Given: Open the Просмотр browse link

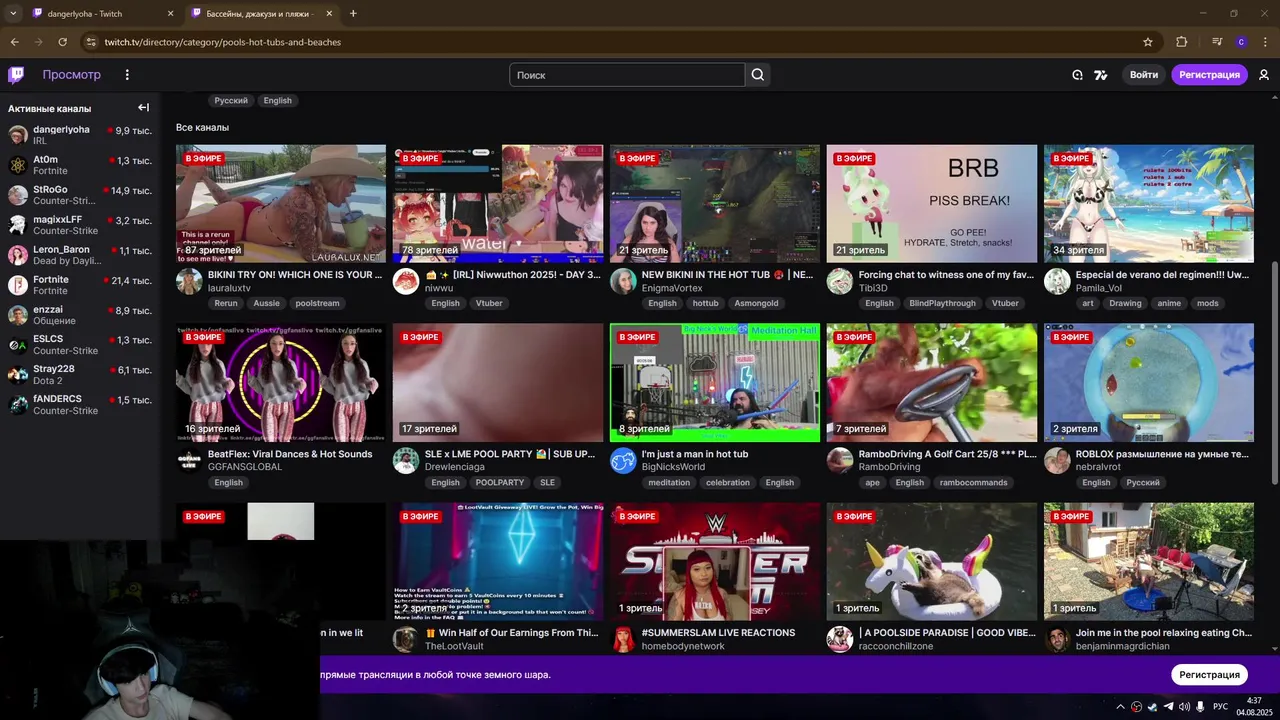Looking at the screenshot, I should point(71,75).
